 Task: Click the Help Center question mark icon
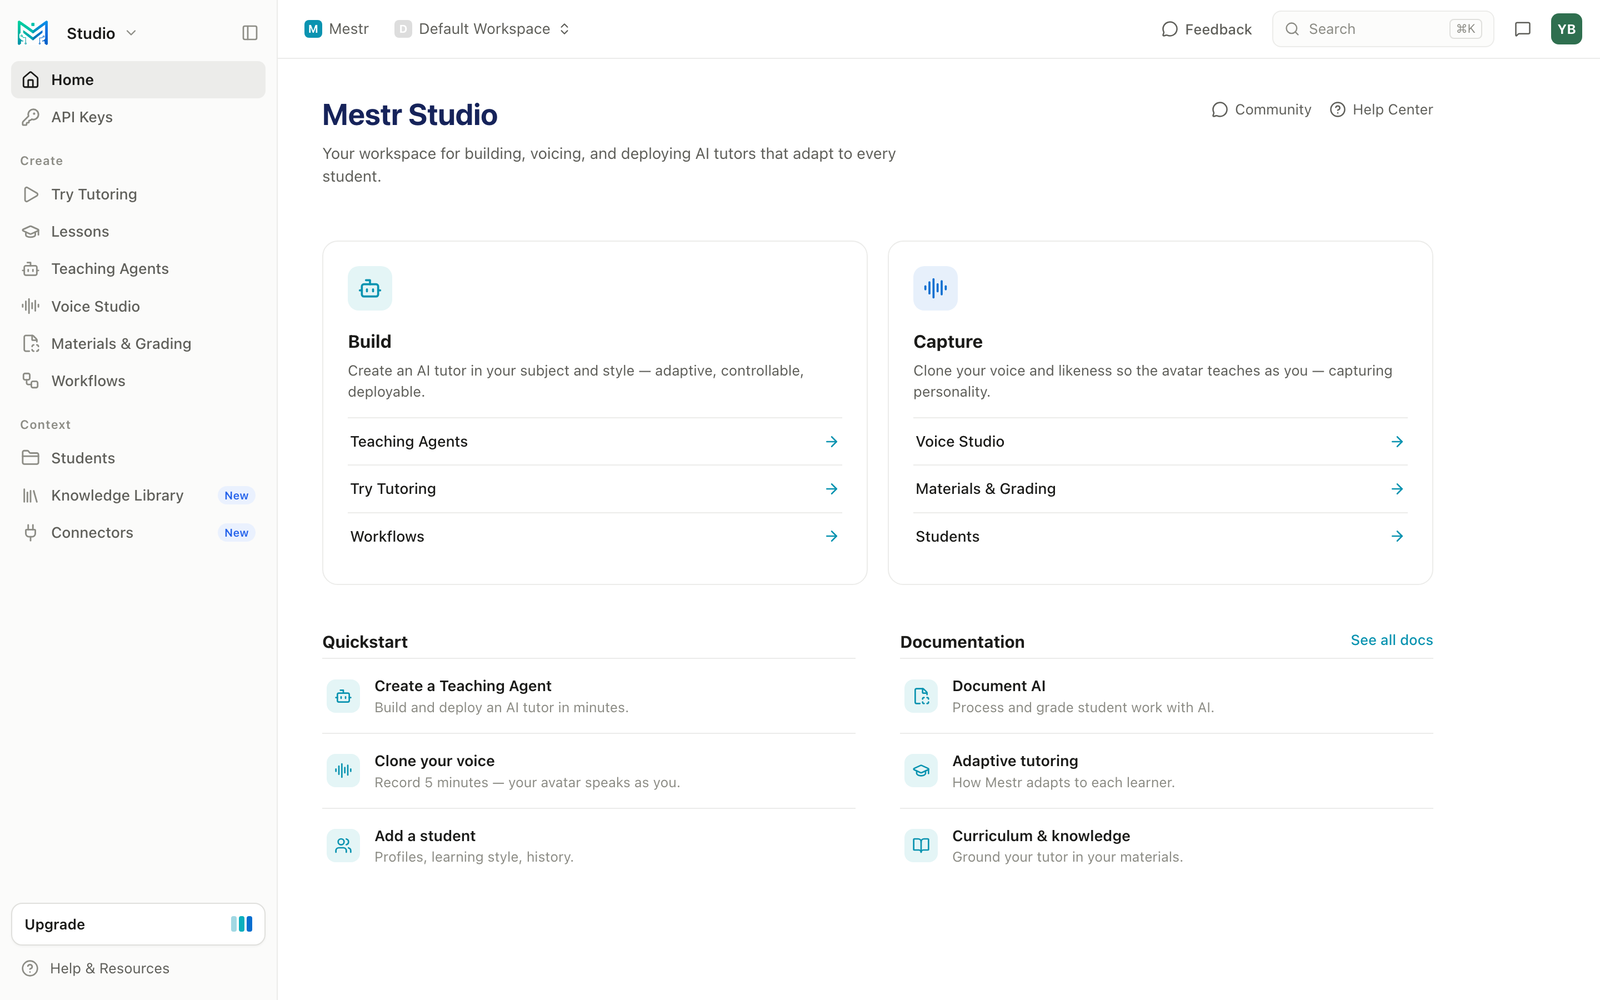[x=1337, y=110]
